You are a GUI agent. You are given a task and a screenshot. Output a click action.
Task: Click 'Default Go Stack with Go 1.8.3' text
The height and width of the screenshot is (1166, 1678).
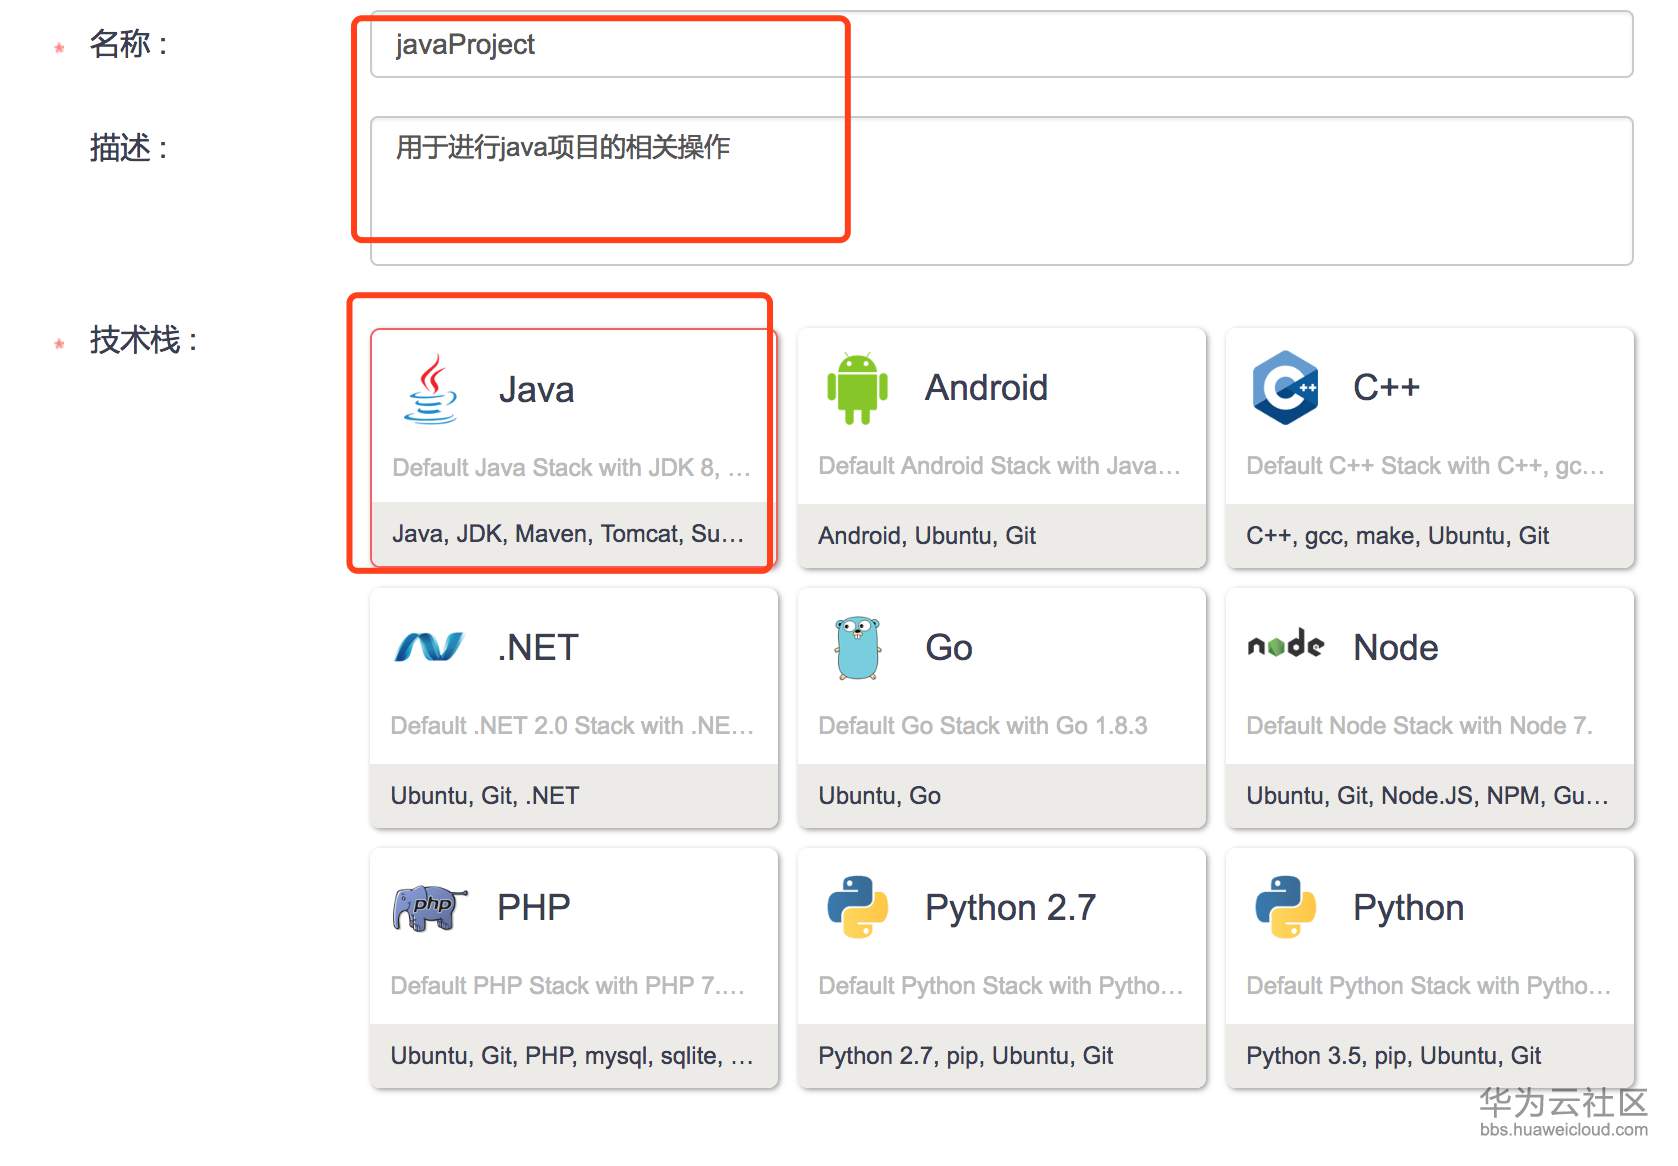pyautogui.click(x=983, y=726)
